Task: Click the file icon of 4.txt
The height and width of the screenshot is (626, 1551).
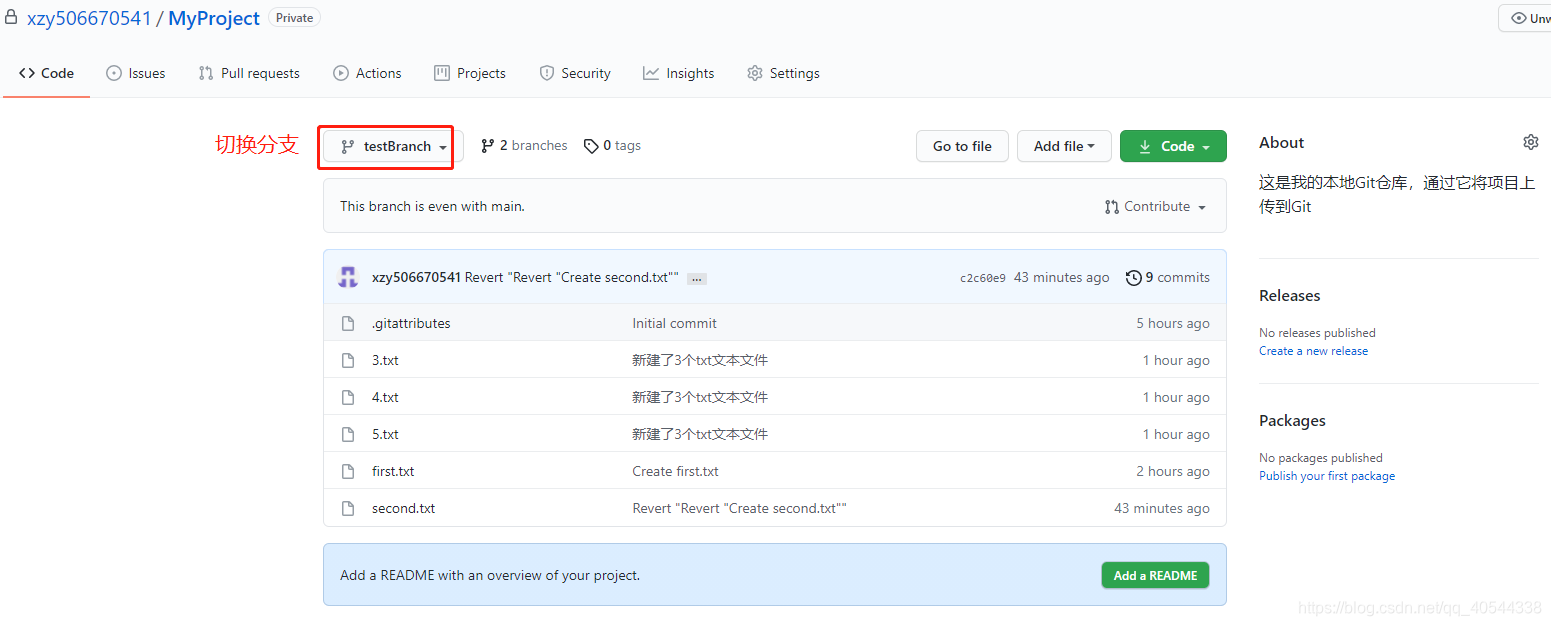Action: pyautogui.click(x=348, y=397)
